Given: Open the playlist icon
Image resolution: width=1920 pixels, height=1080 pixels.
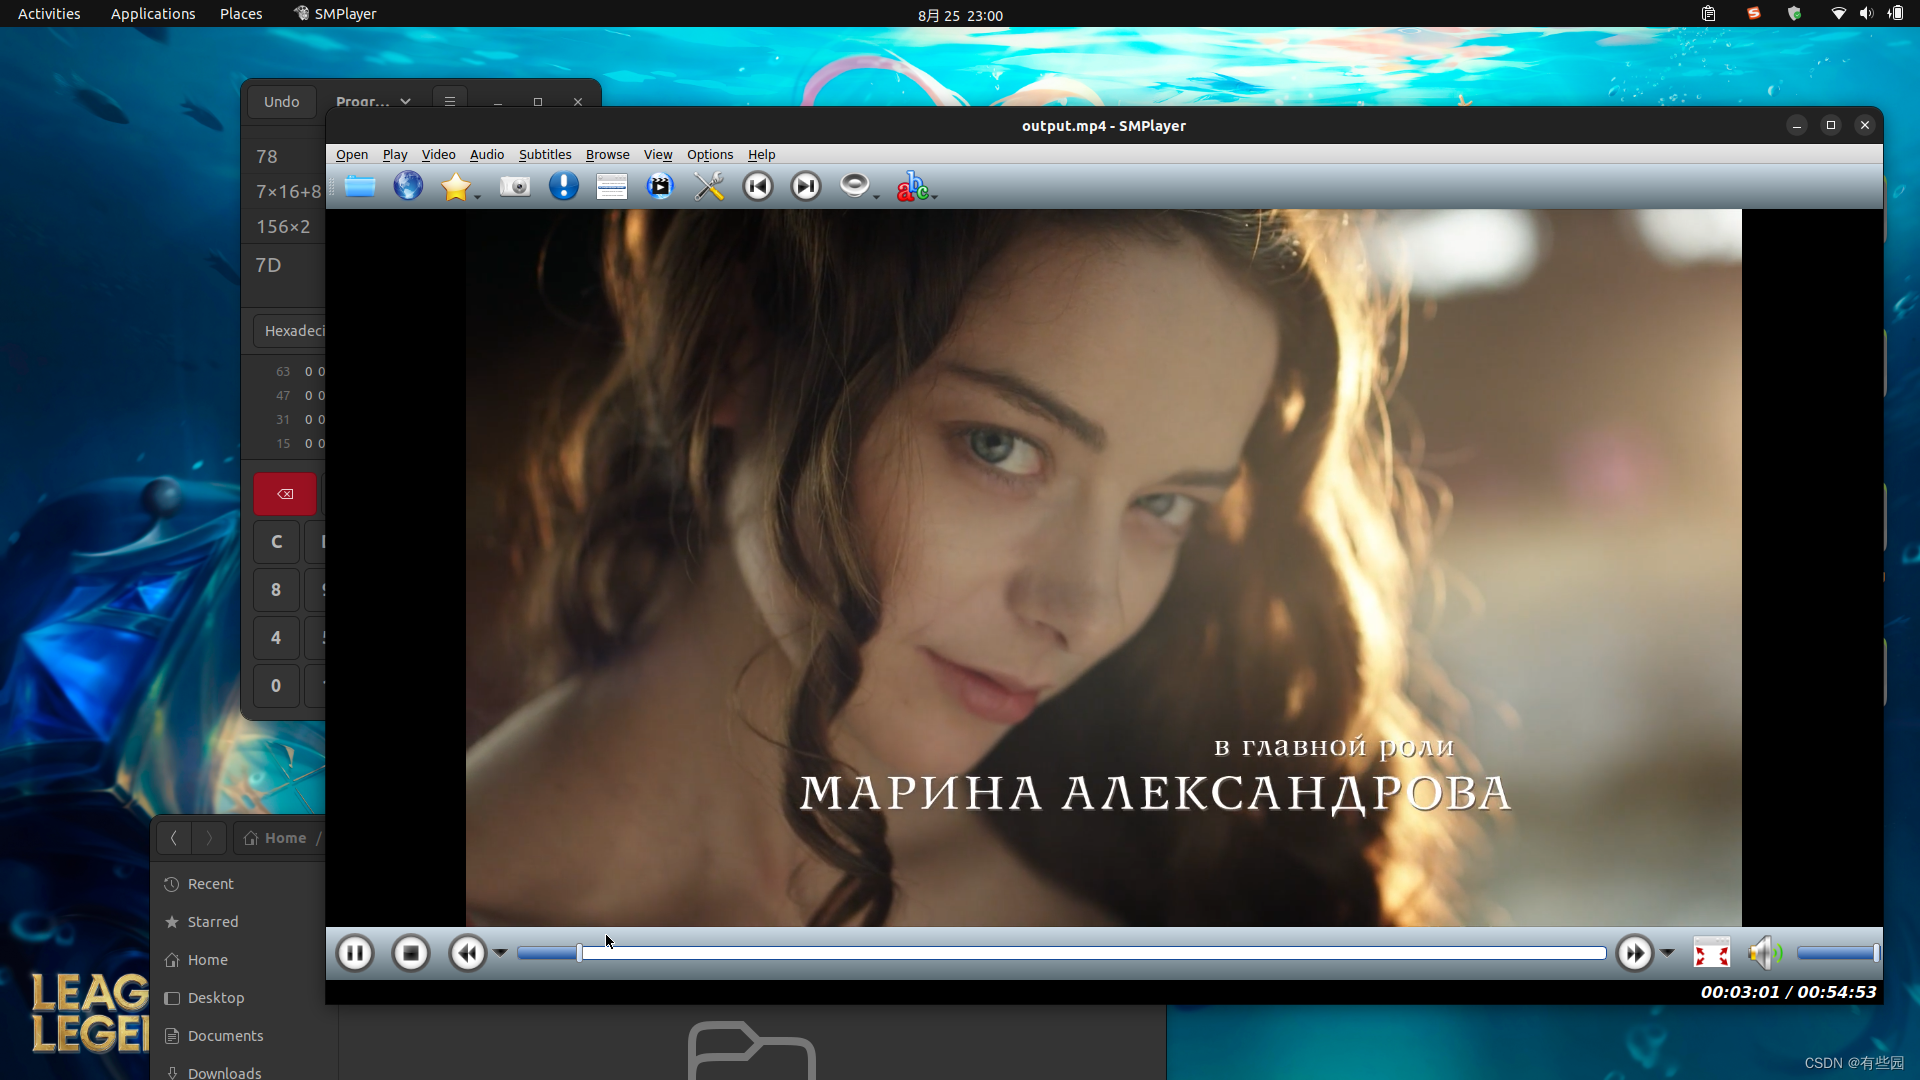Looking at the screenshot, I should point(612,186).
